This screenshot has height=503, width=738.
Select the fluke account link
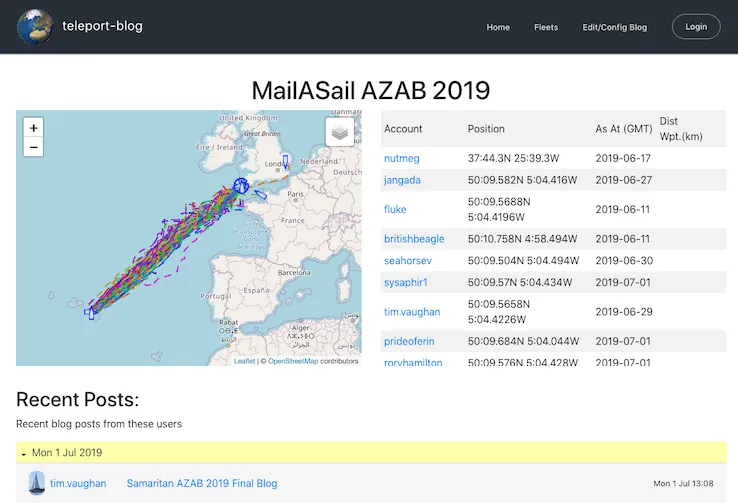(x=395, y=209)
